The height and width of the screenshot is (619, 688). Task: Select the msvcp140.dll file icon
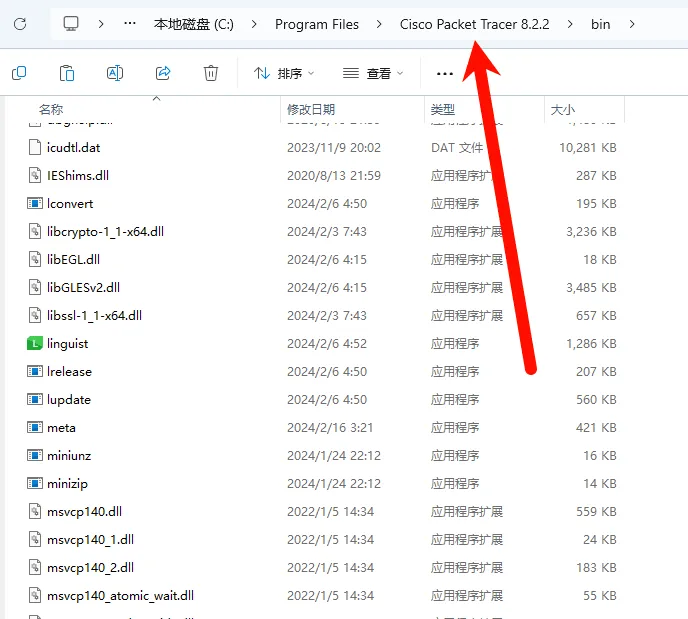click(x=35, y=512)
